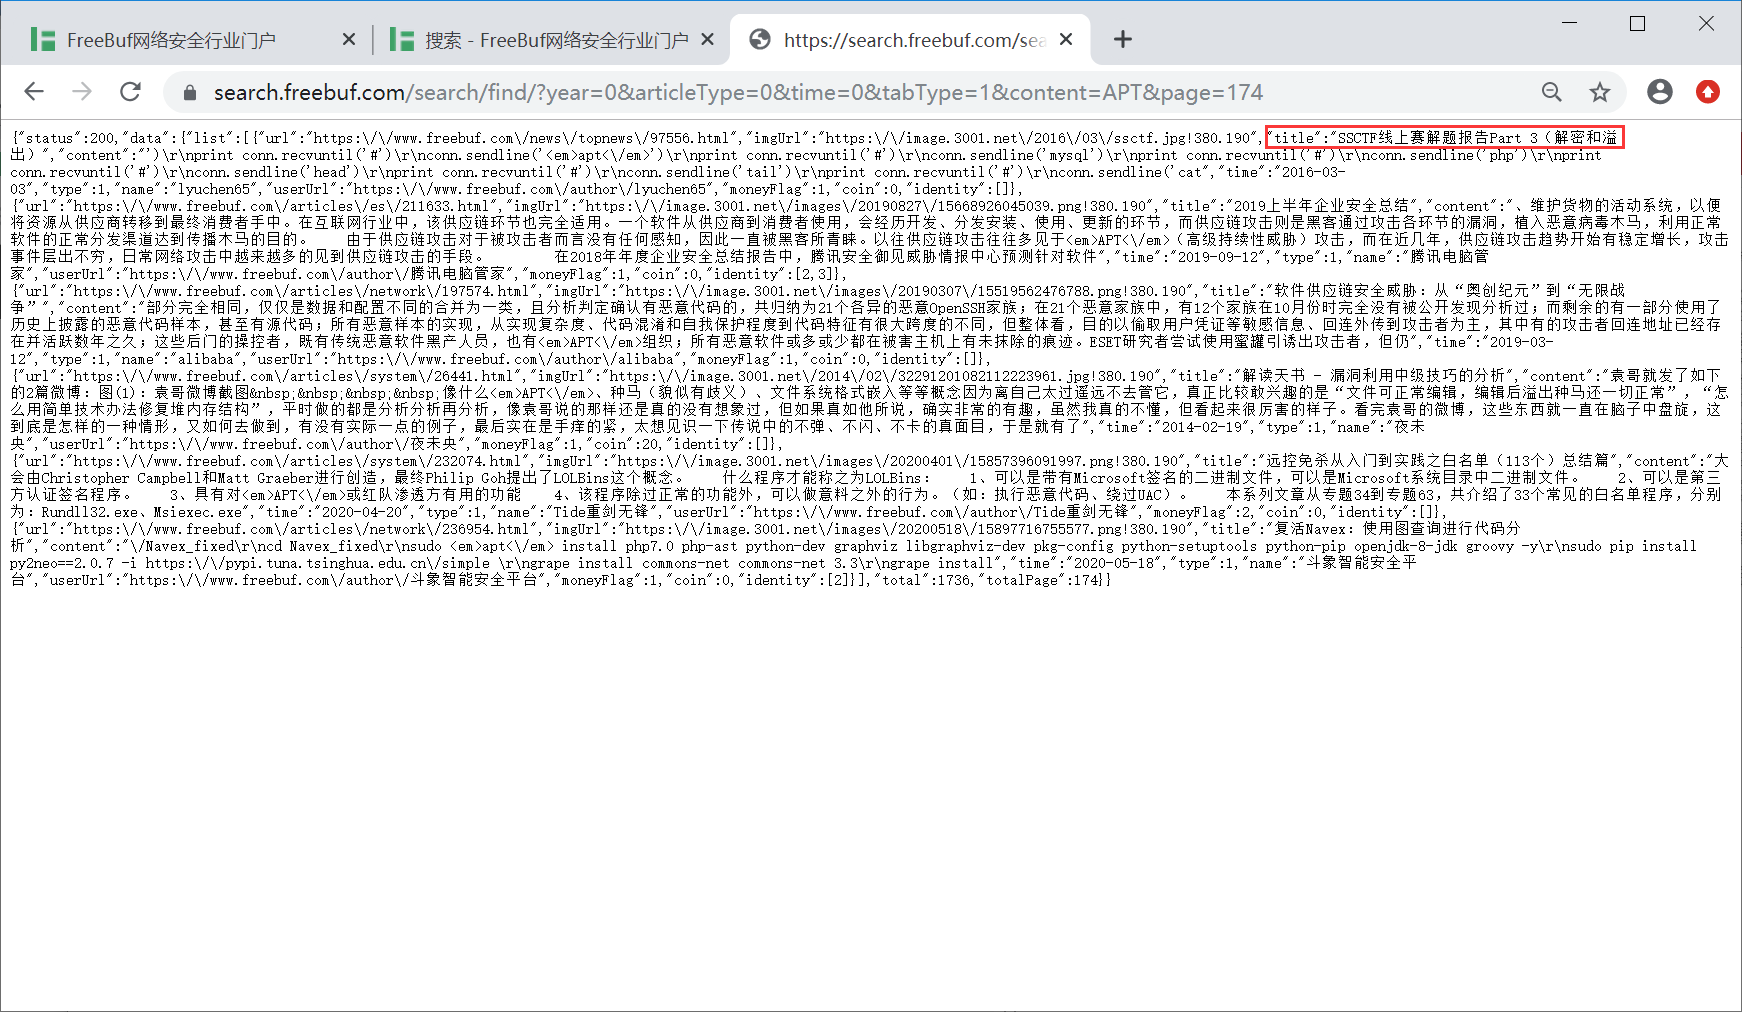Go back using the browser back arrow

pos(34,92)
